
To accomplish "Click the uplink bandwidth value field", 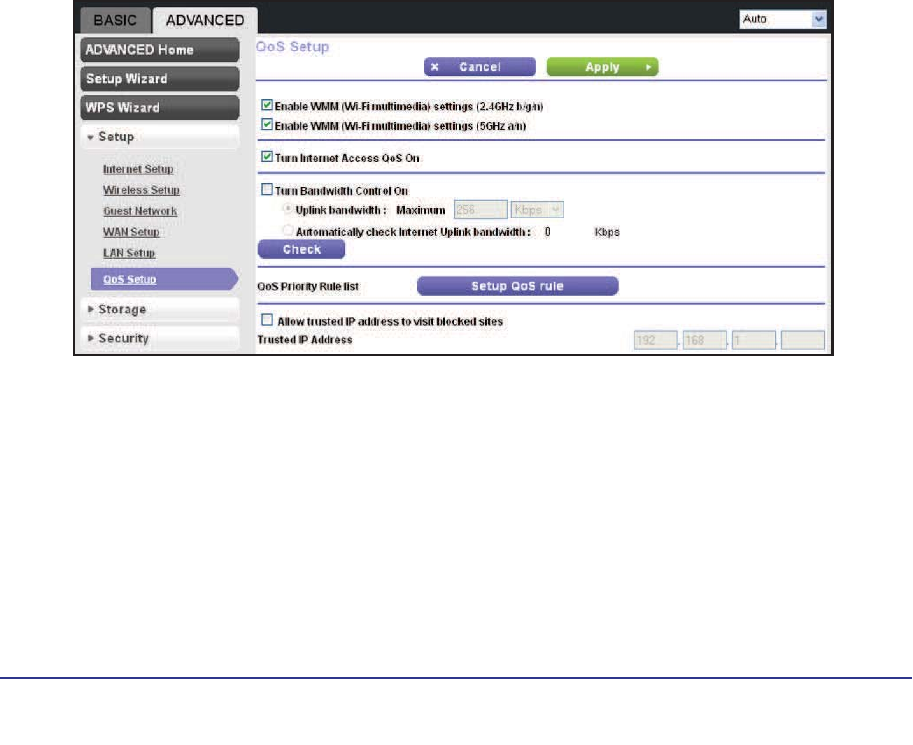I will coord(480,210).
